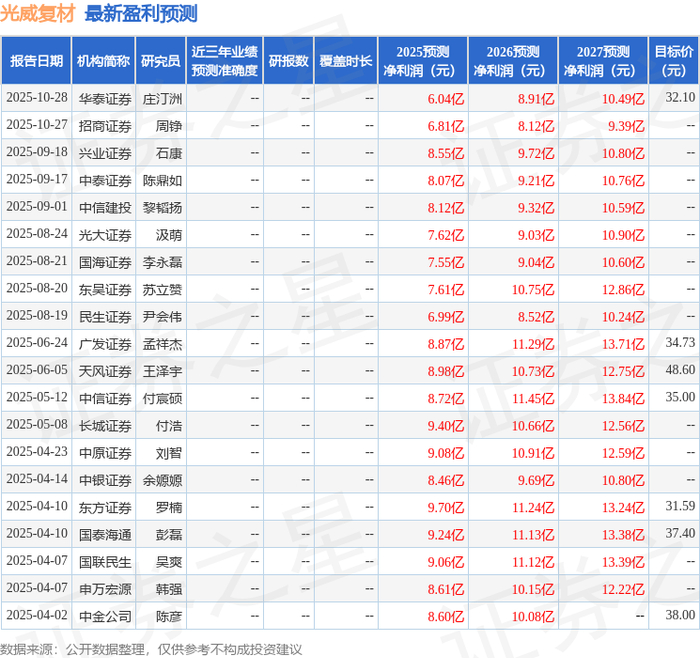700x658 pixels.
Task: Click 中银证券 institution cell
Action: point(105,480)
